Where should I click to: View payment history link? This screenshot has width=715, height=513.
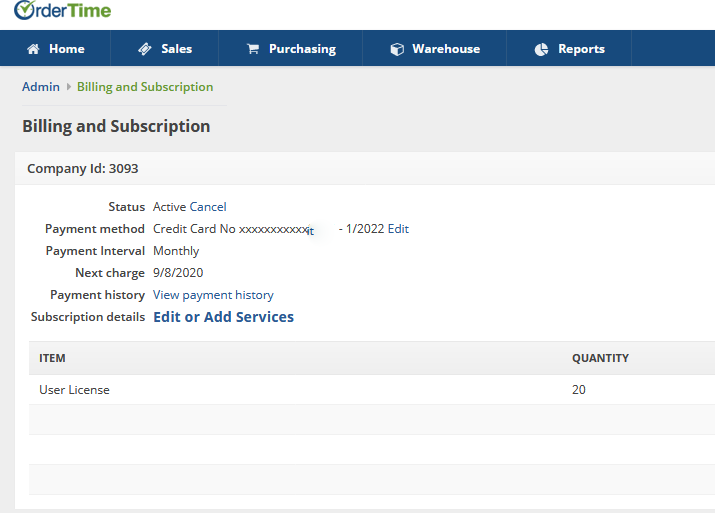[213, 295]
